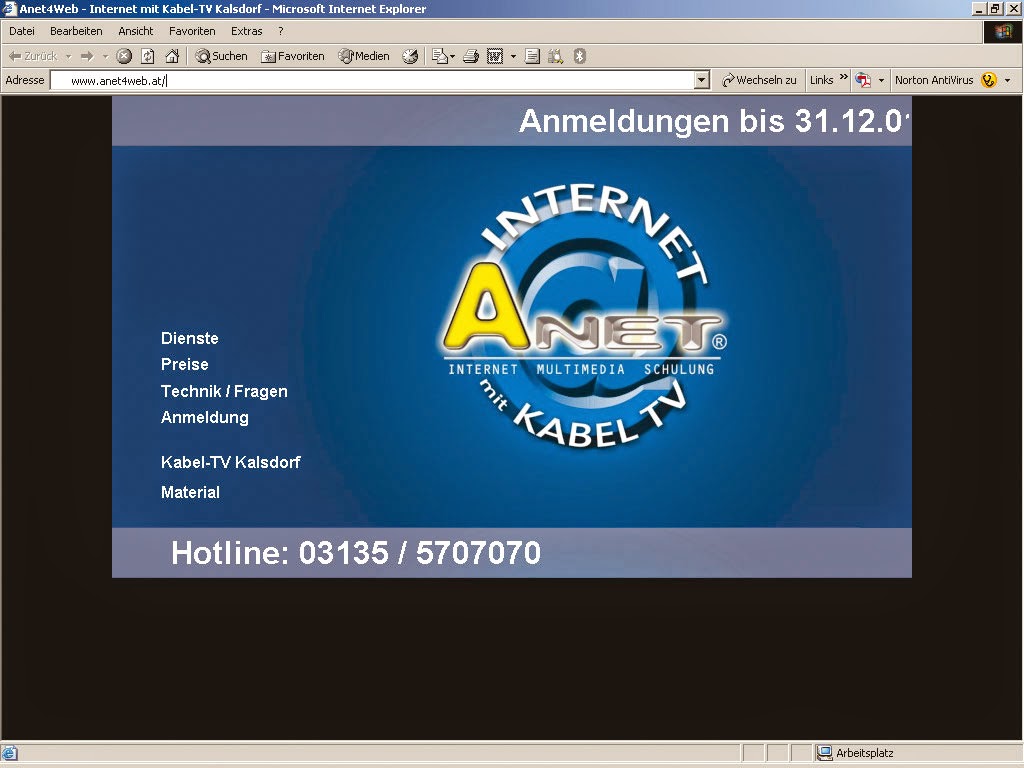
Task: Stop page loading with the X icon
Action: 124,56
